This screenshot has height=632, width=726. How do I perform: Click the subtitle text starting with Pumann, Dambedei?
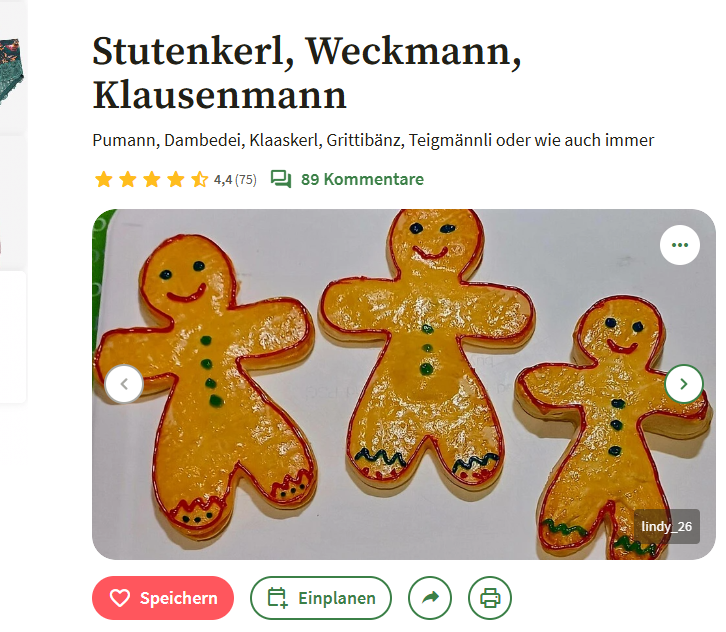pos(373,140)
